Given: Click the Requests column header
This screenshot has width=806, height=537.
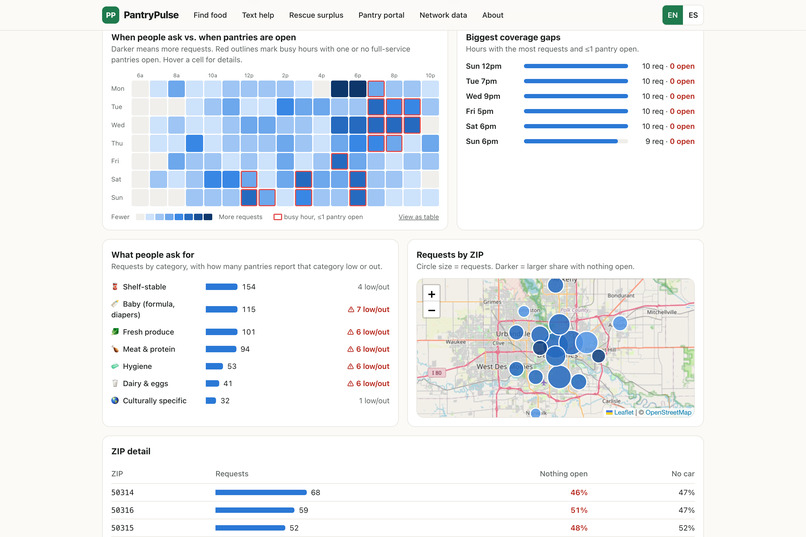Looking at the screenshot, I should (232, 474).
